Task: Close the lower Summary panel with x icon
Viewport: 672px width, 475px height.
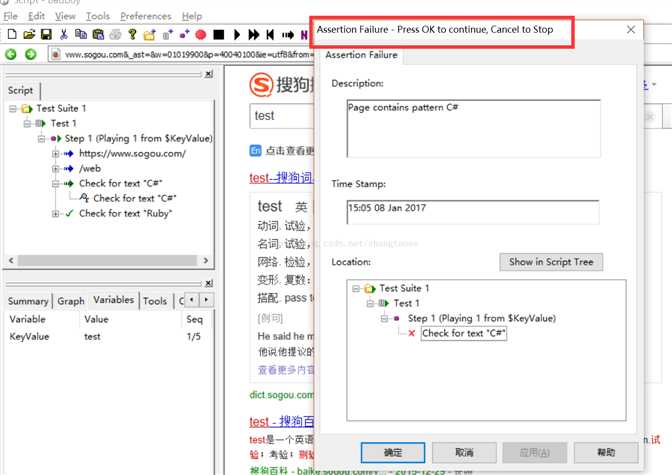Action: coord(209,283)
